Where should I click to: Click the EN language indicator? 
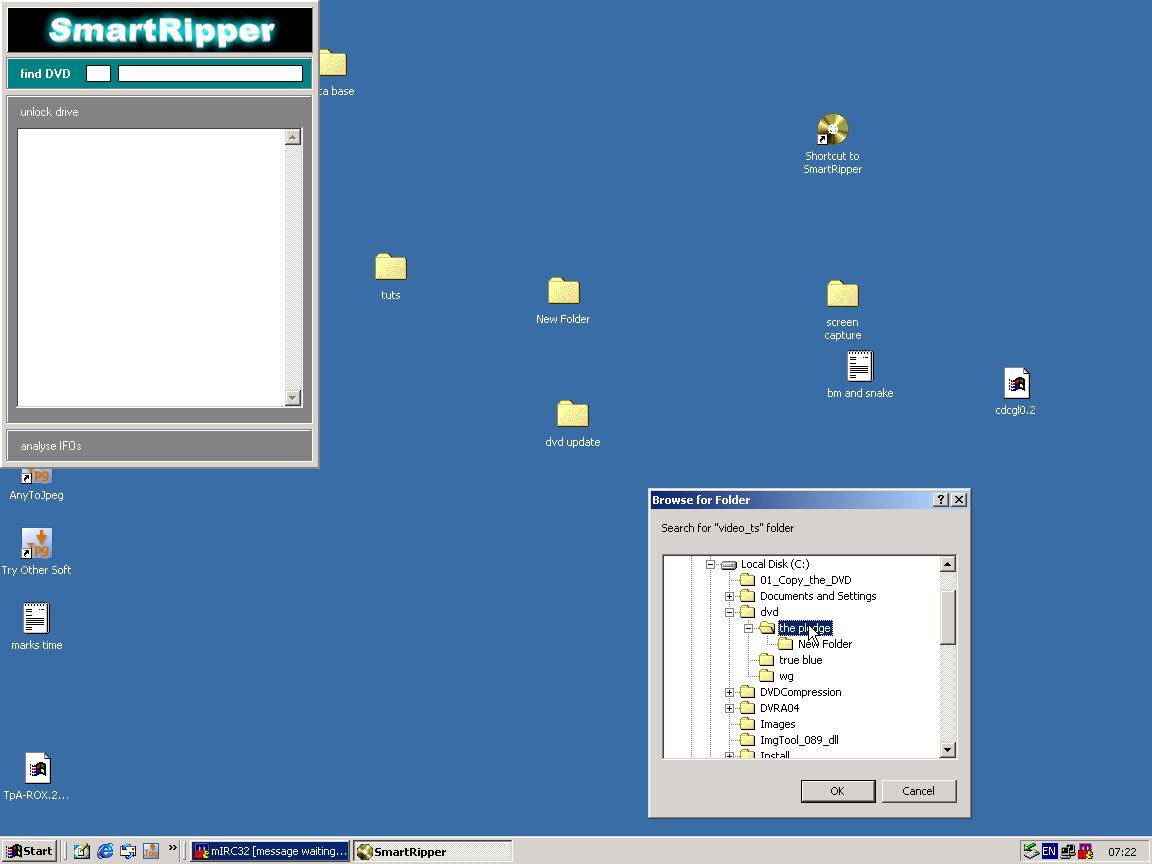1048,851
